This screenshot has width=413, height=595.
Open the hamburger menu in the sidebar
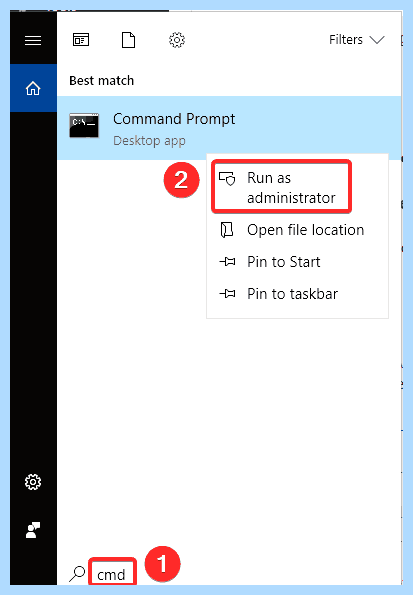pos(33,40)
